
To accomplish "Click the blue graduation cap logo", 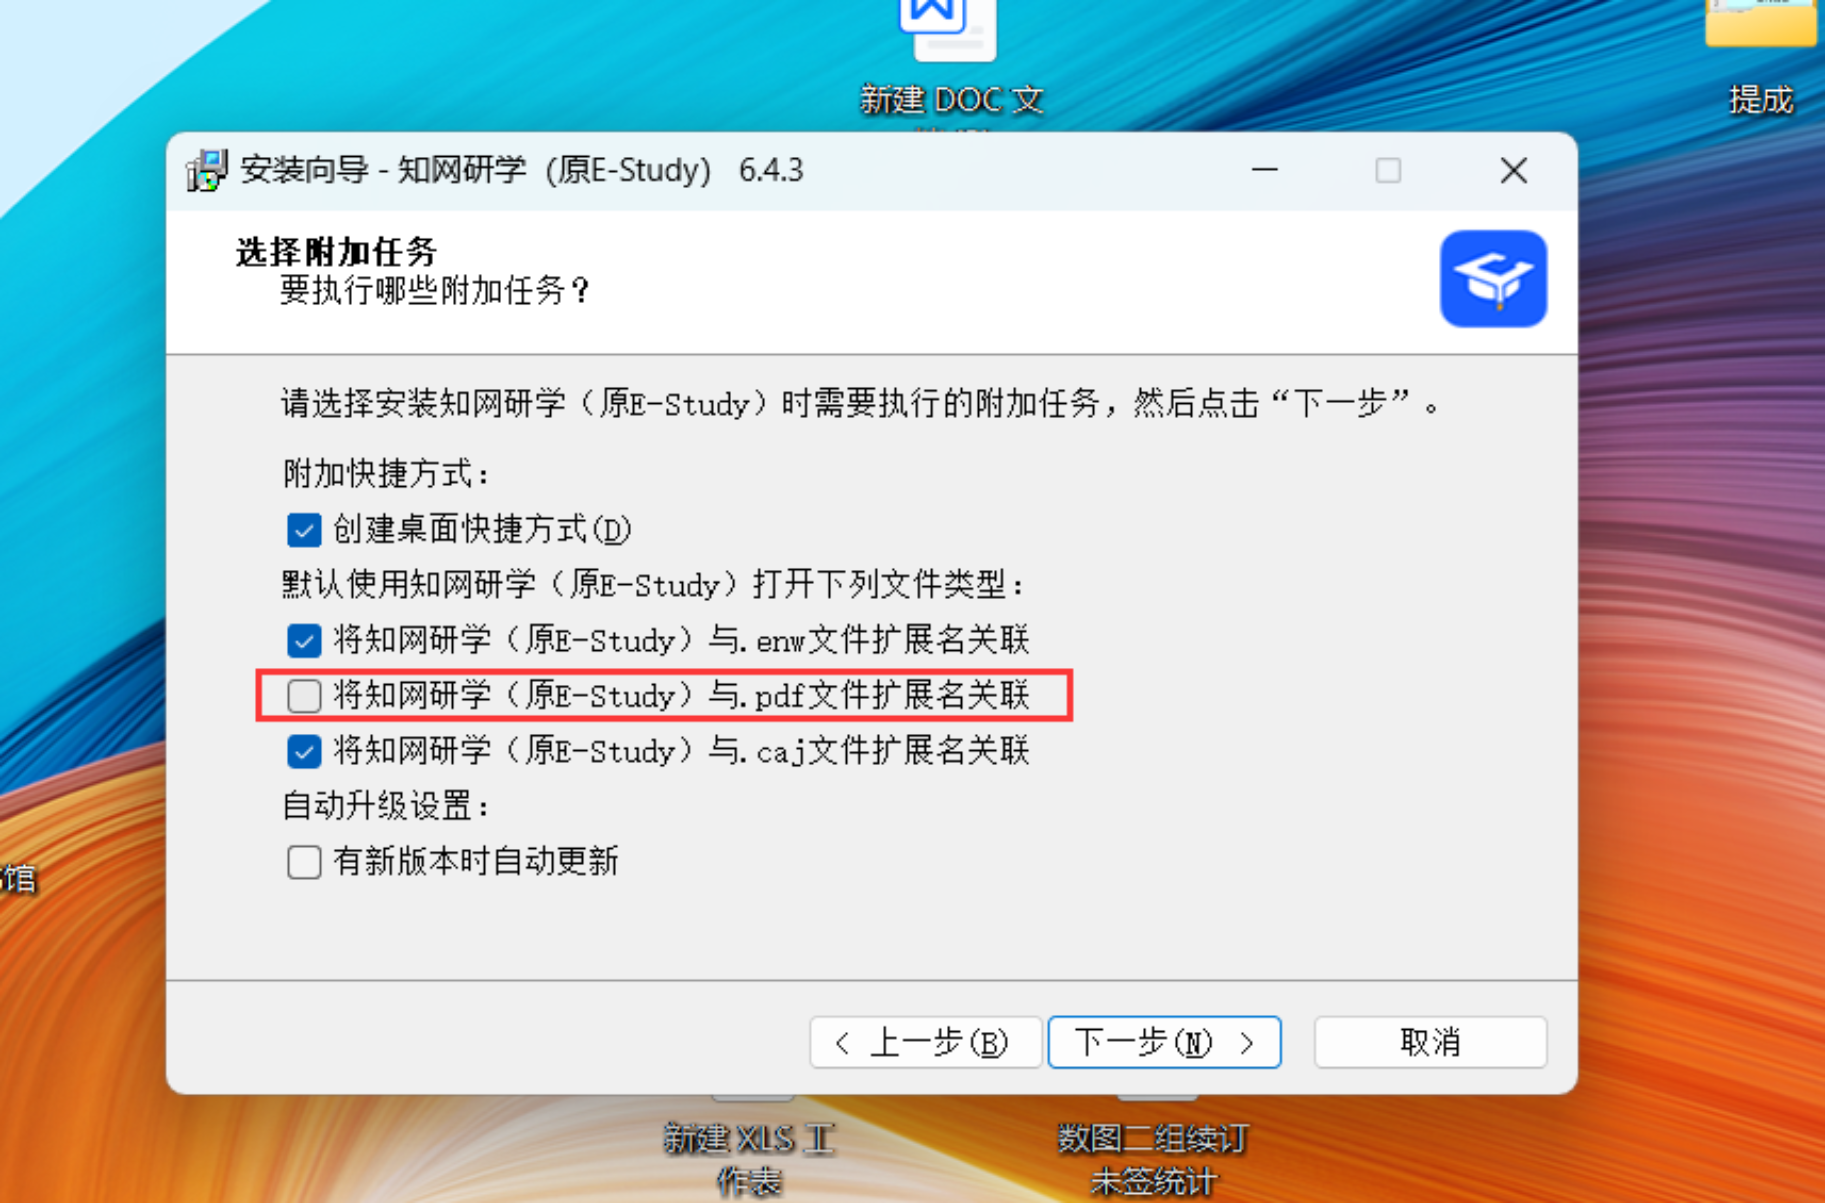I will click(1493, 279).
